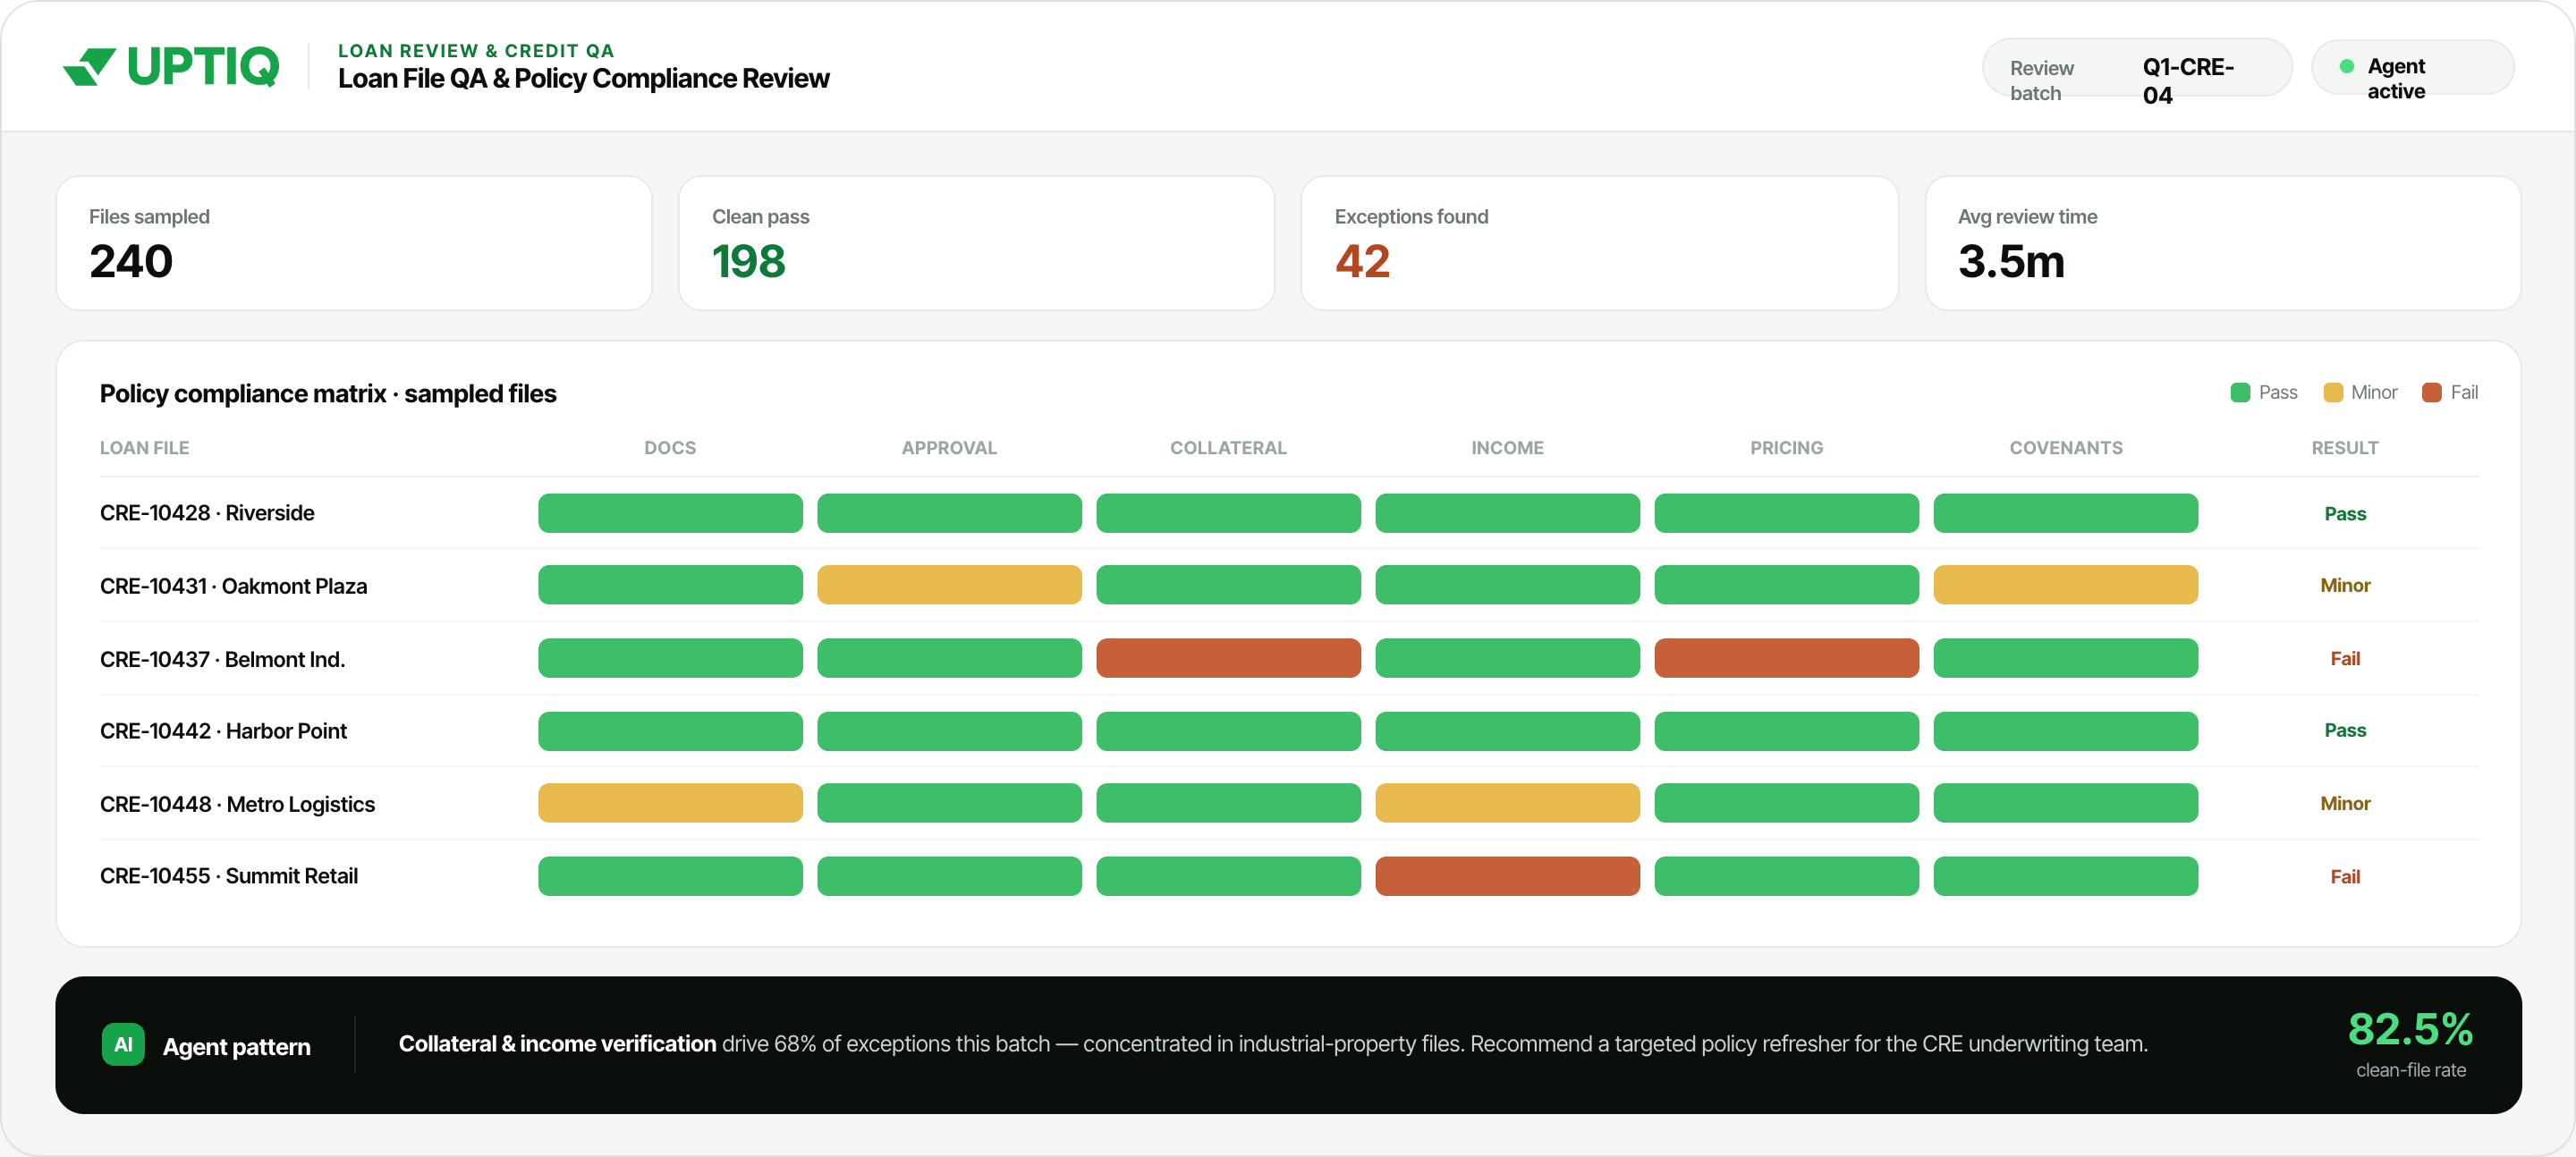Click the UPTIQ logo
Image resolution: width=2576 pixels, height=1157 pixels.
pyautogui.click(x=171, y=67)
